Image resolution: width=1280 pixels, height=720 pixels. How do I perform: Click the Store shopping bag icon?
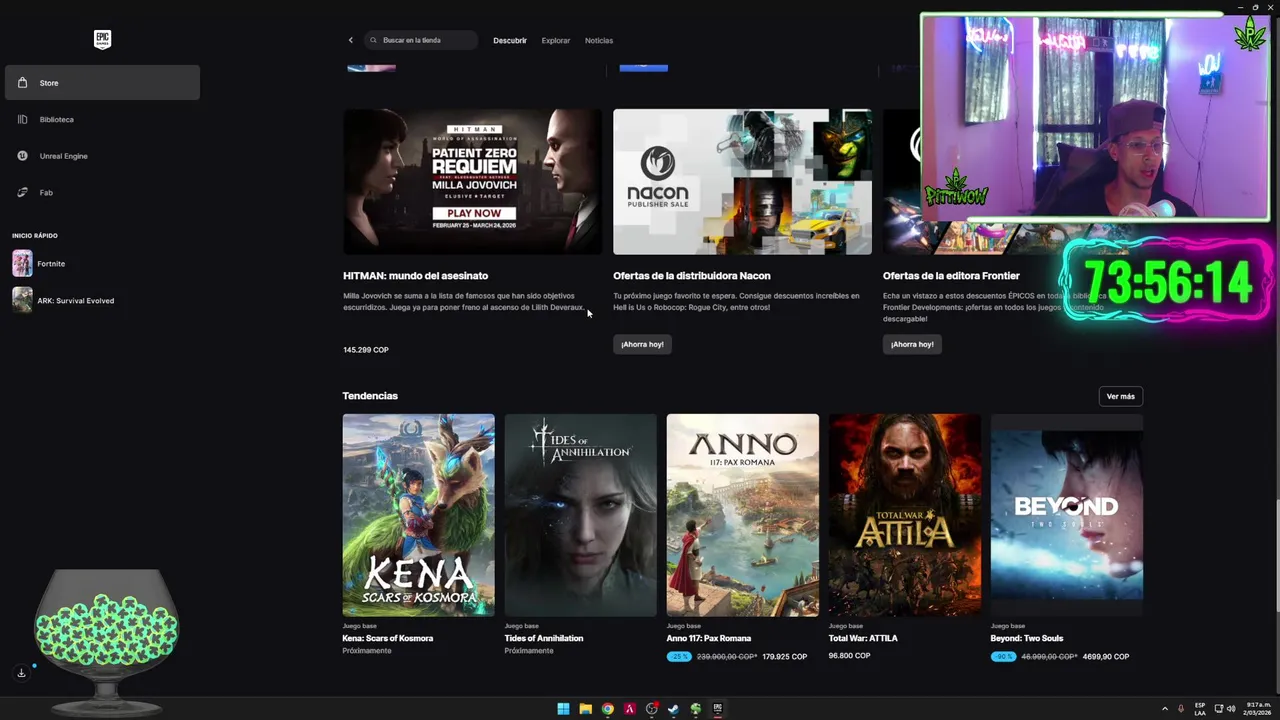(22, 83)
